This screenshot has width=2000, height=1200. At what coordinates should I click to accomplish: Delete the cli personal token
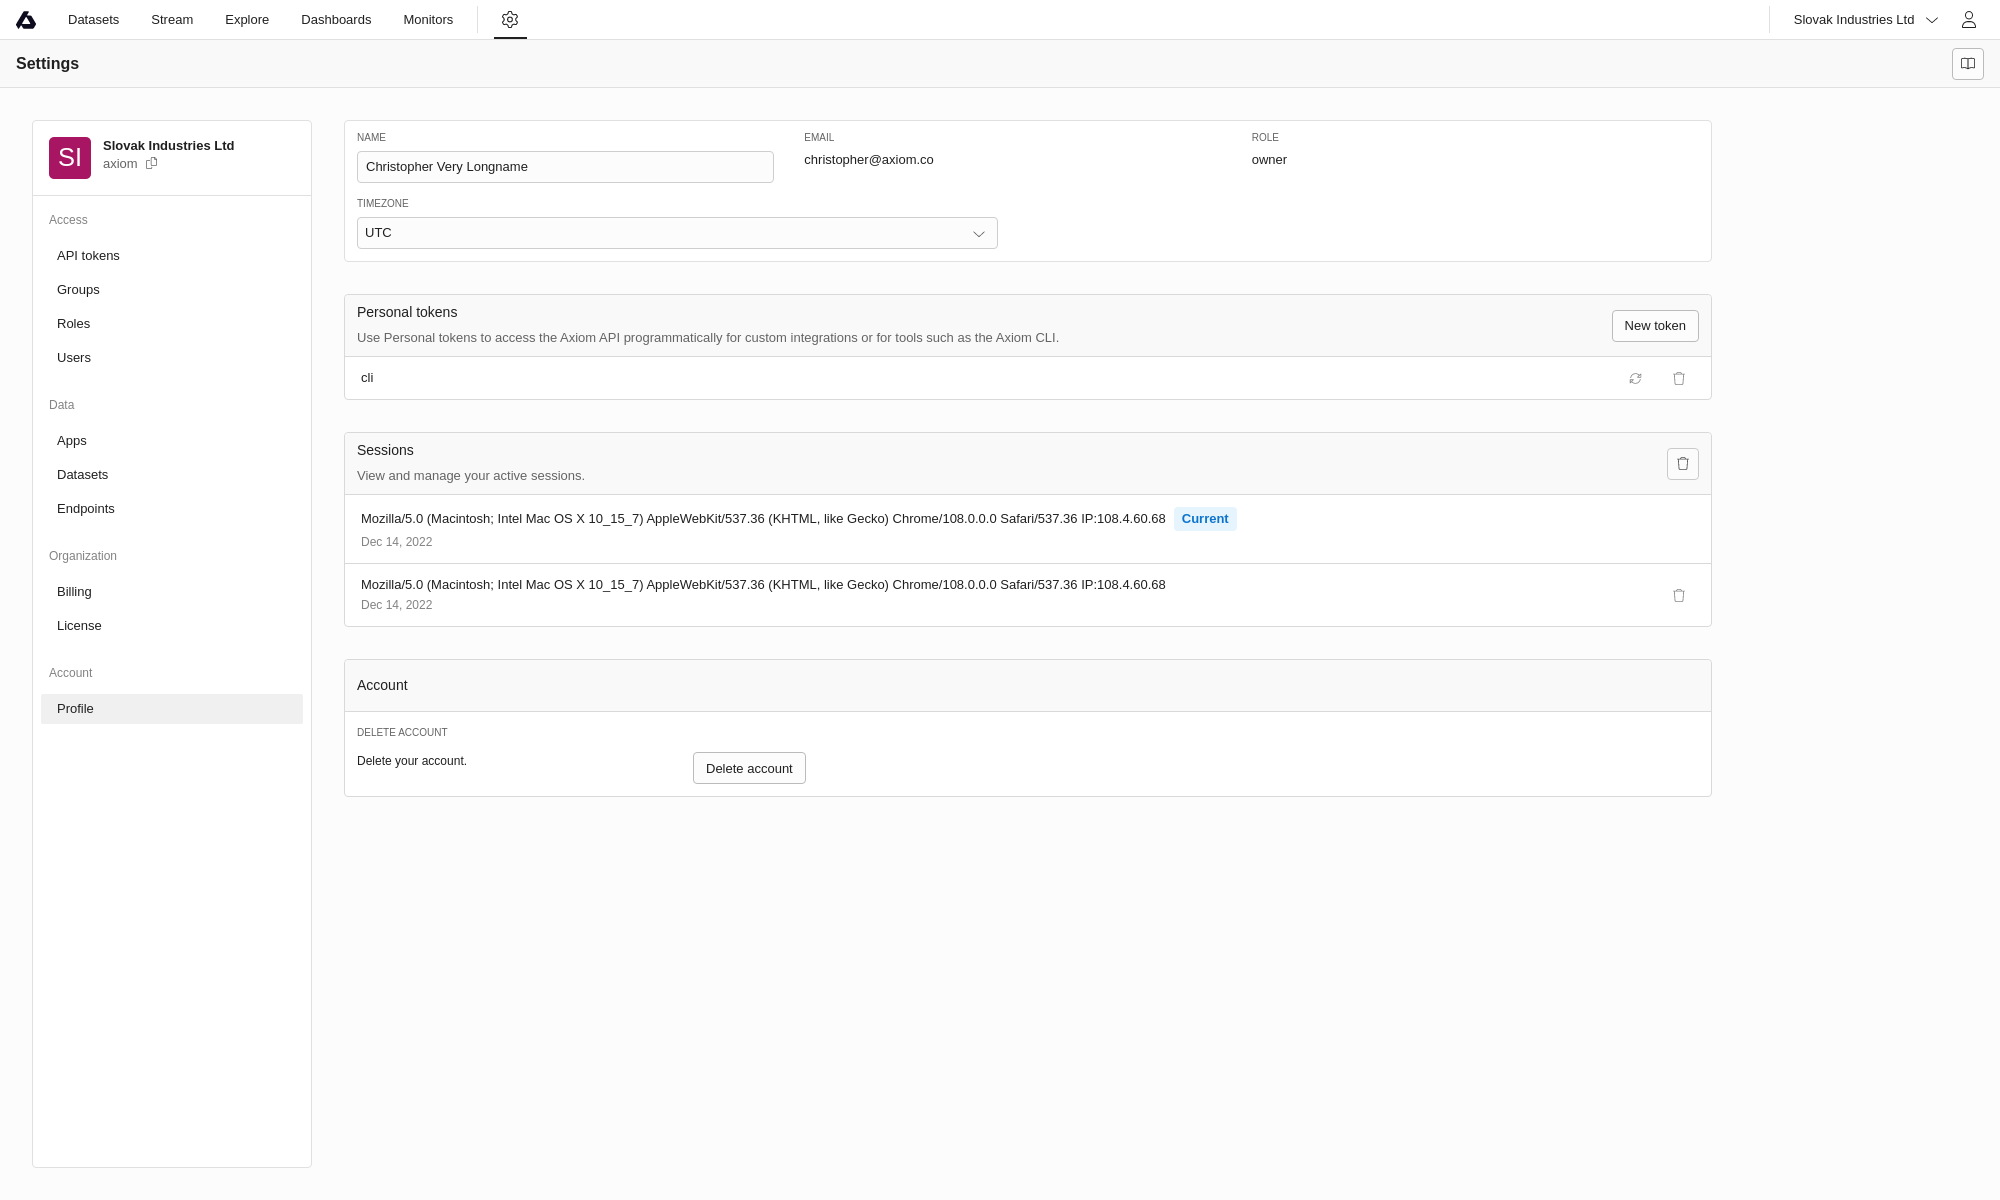[1679, 379]
